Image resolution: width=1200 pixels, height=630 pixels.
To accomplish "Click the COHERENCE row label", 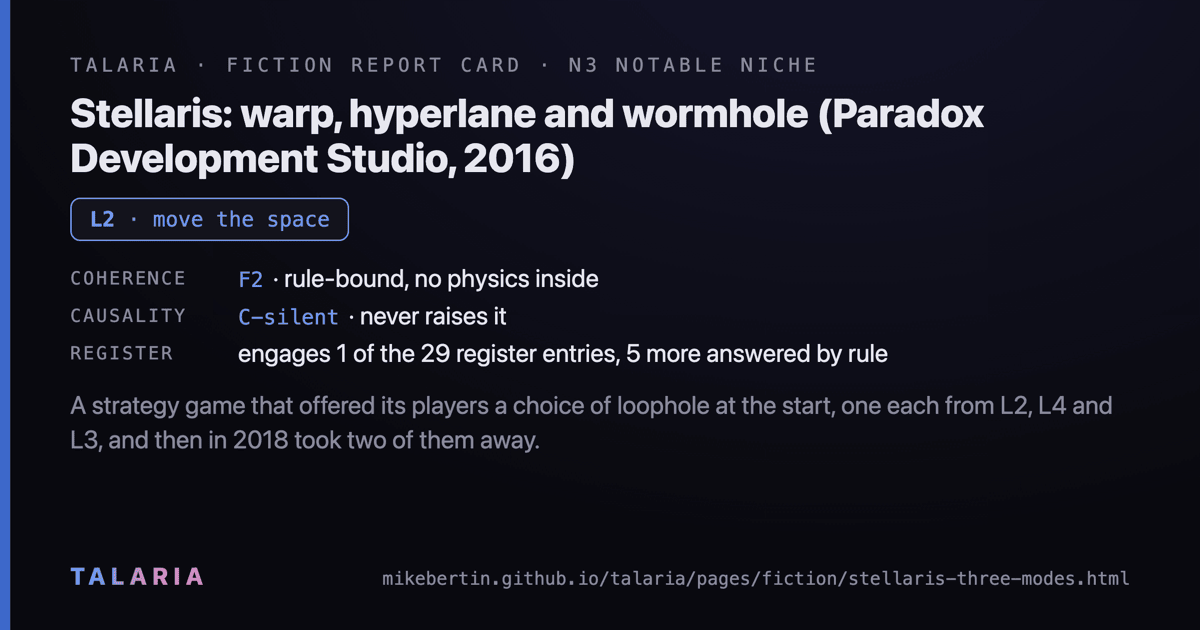I will 128,279.
